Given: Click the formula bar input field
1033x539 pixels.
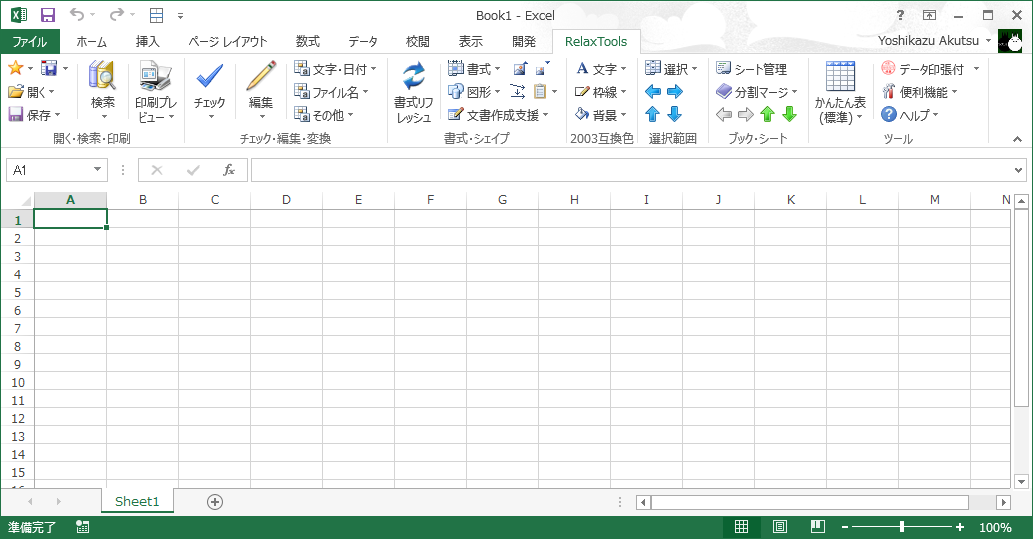Looking at the screenshot, I should click(632, 170).
